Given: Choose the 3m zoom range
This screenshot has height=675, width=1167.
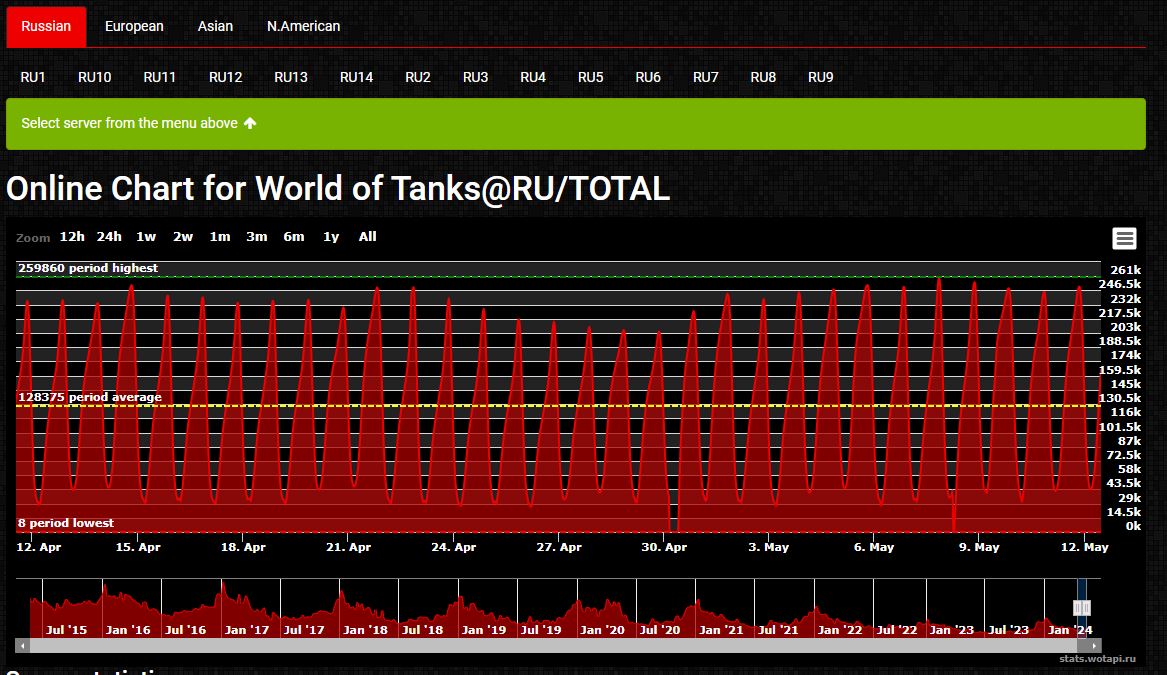Looking at the screenshot, I should click(257, 237).
